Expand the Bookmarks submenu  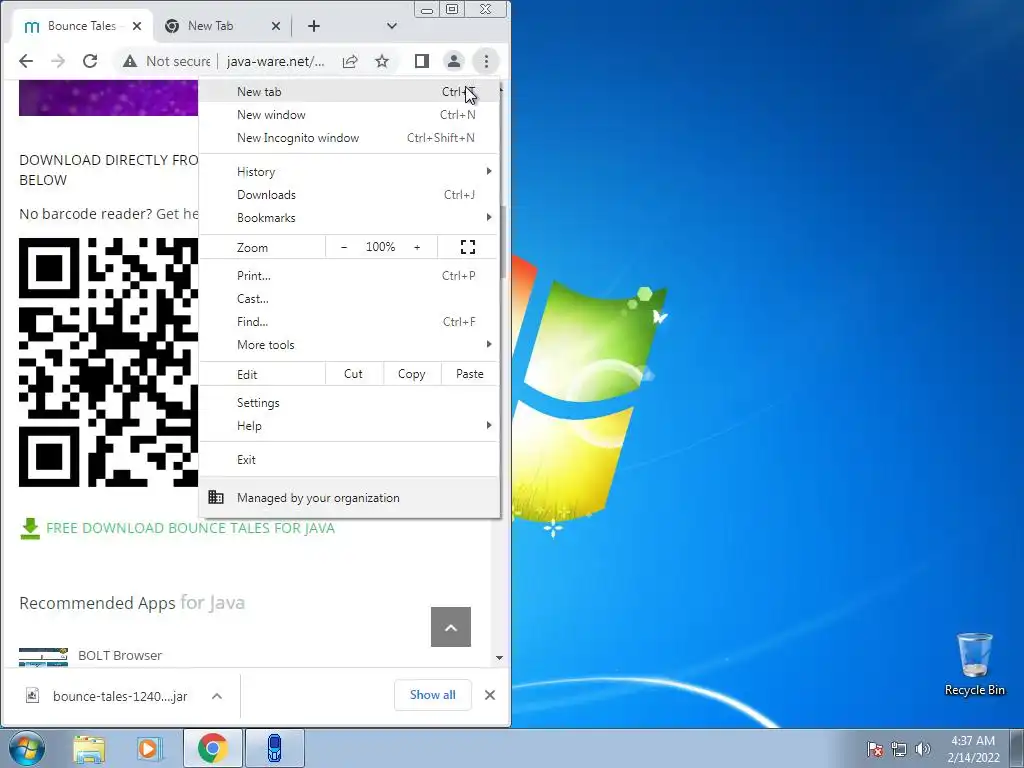[x=349, y=217]
